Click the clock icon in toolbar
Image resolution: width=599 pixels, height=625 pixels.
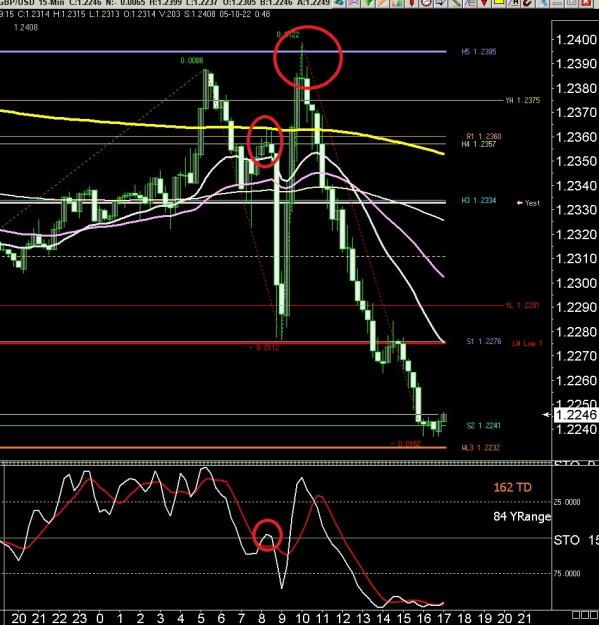click(x=426, y=3)
